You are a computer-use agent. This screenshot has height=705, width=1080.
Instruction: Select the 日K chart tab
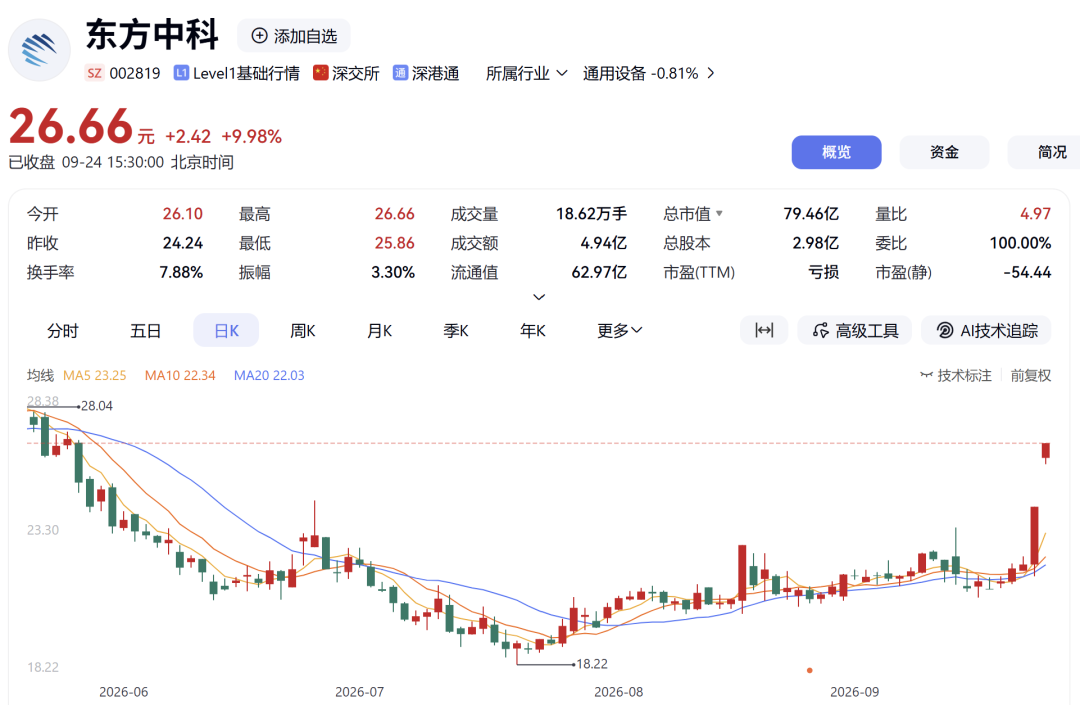[x=226, y=330]
